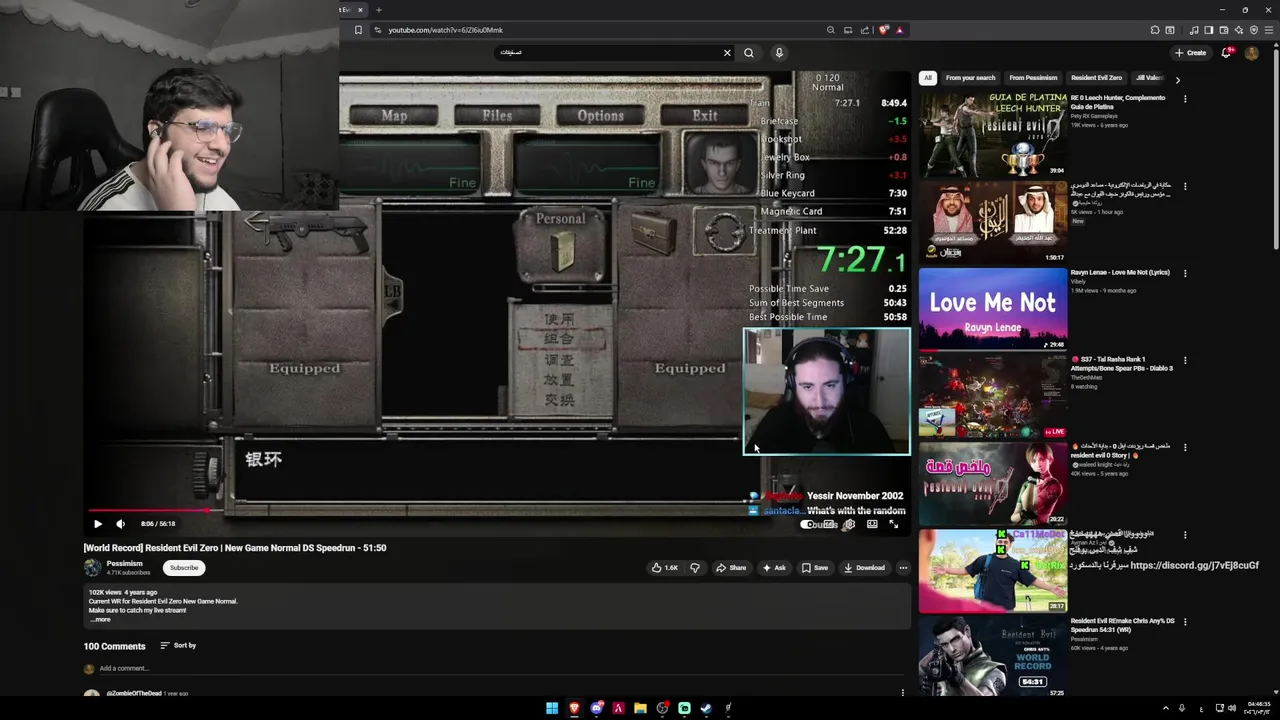This screenshot has height=720, width=1280.
Task: Share the speedrun video
Action: pos(730,568)
